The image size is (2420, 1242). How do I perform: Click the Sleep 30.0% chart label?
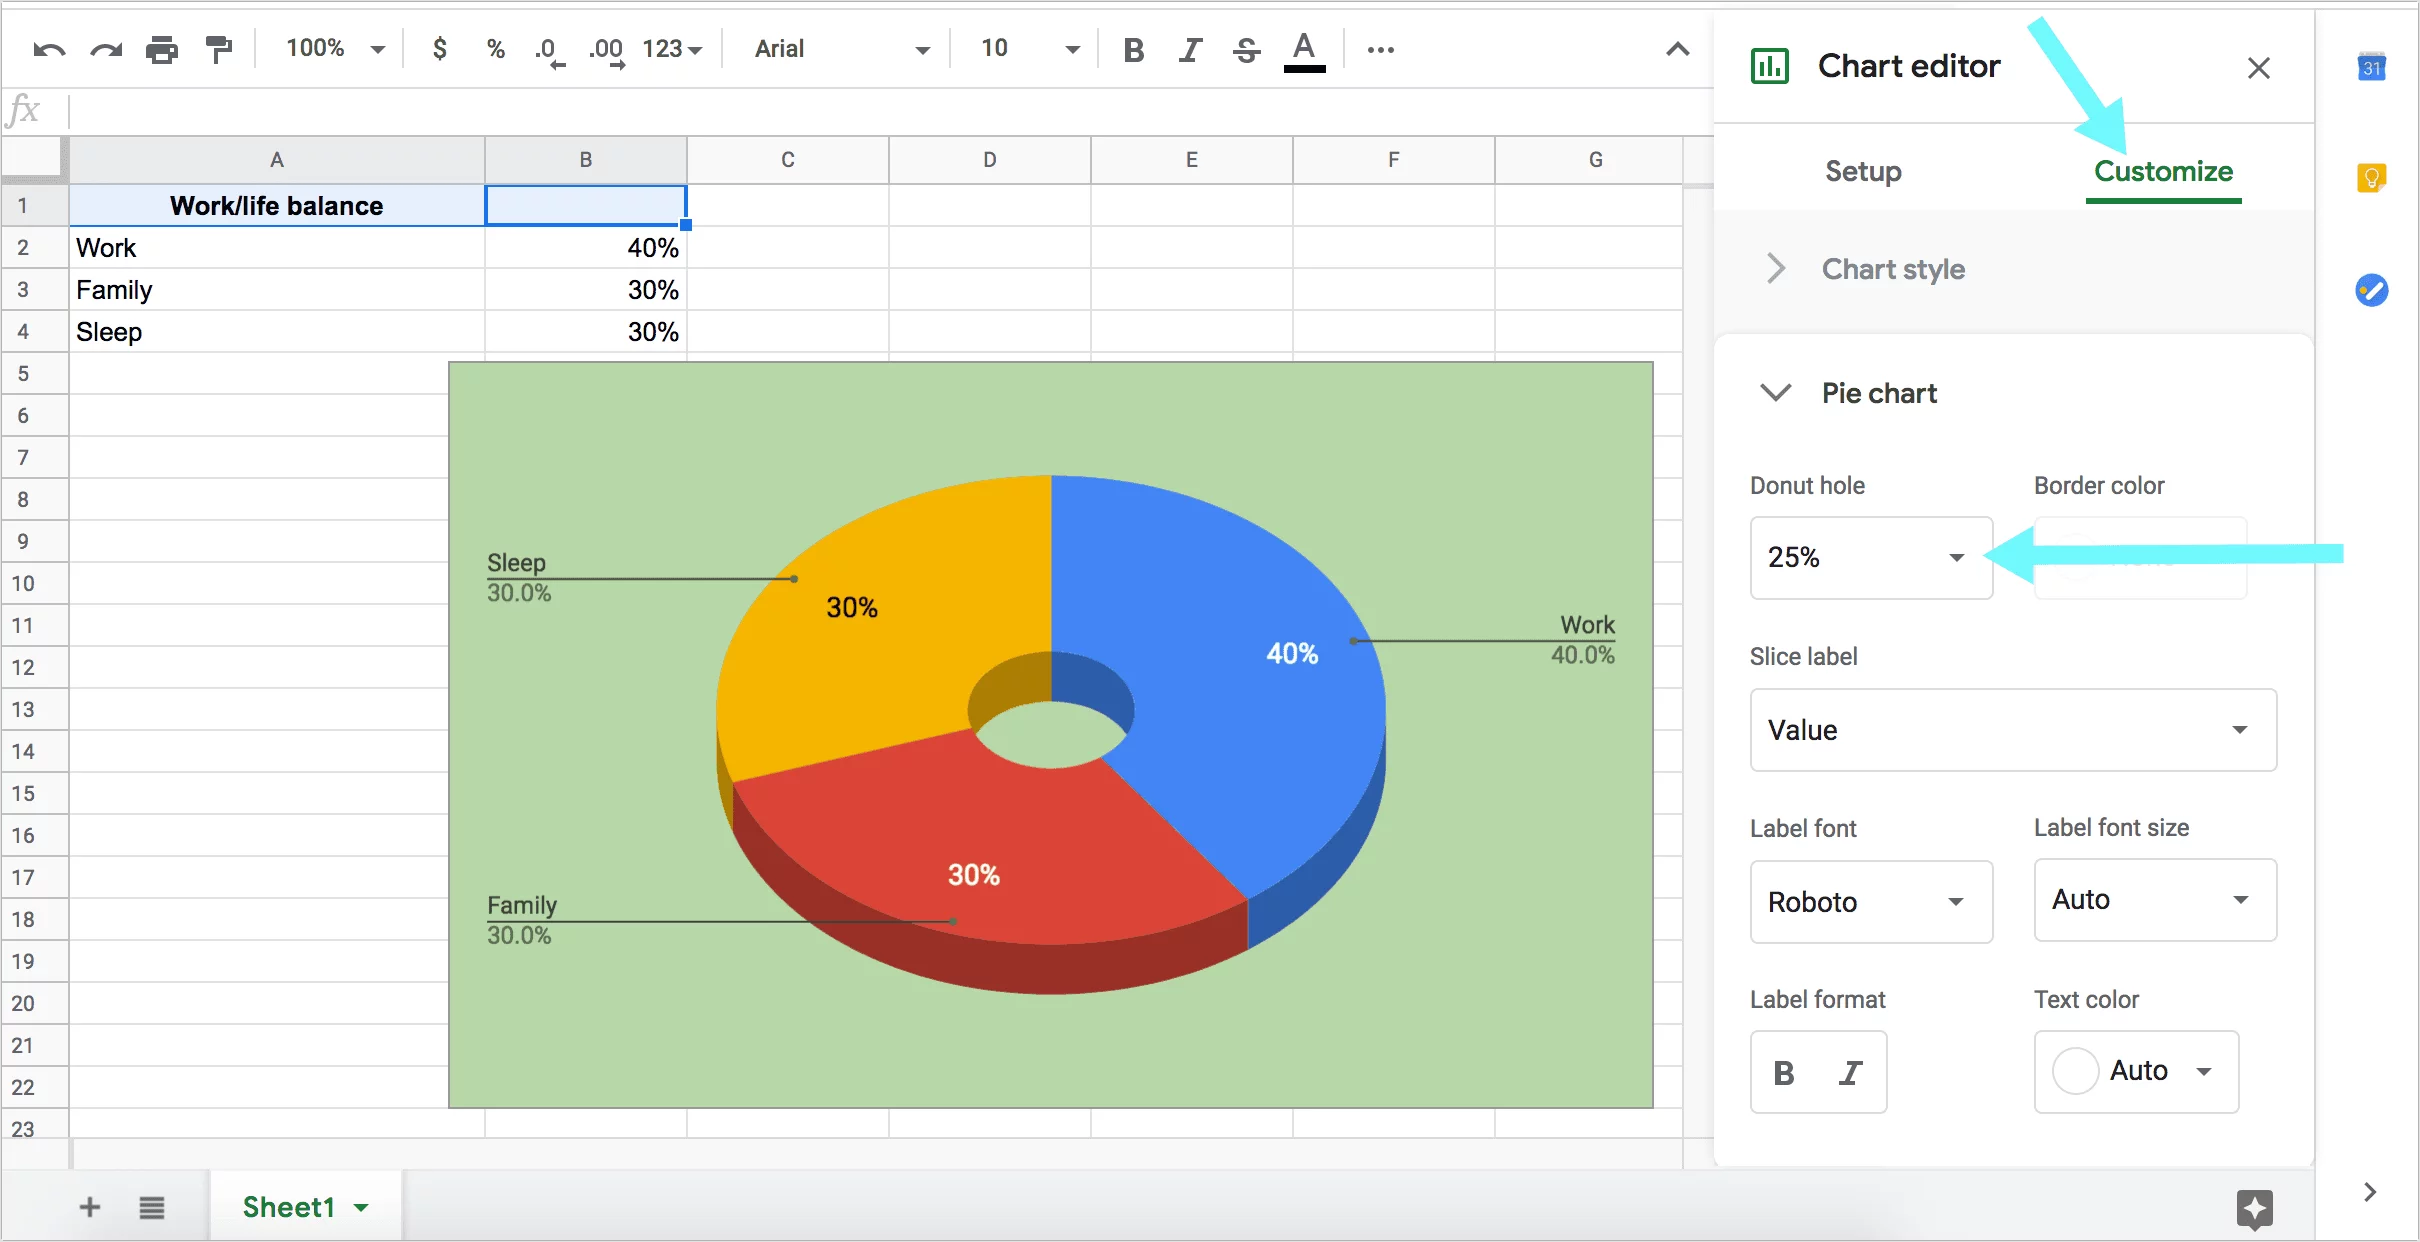(x=519, y=578)
